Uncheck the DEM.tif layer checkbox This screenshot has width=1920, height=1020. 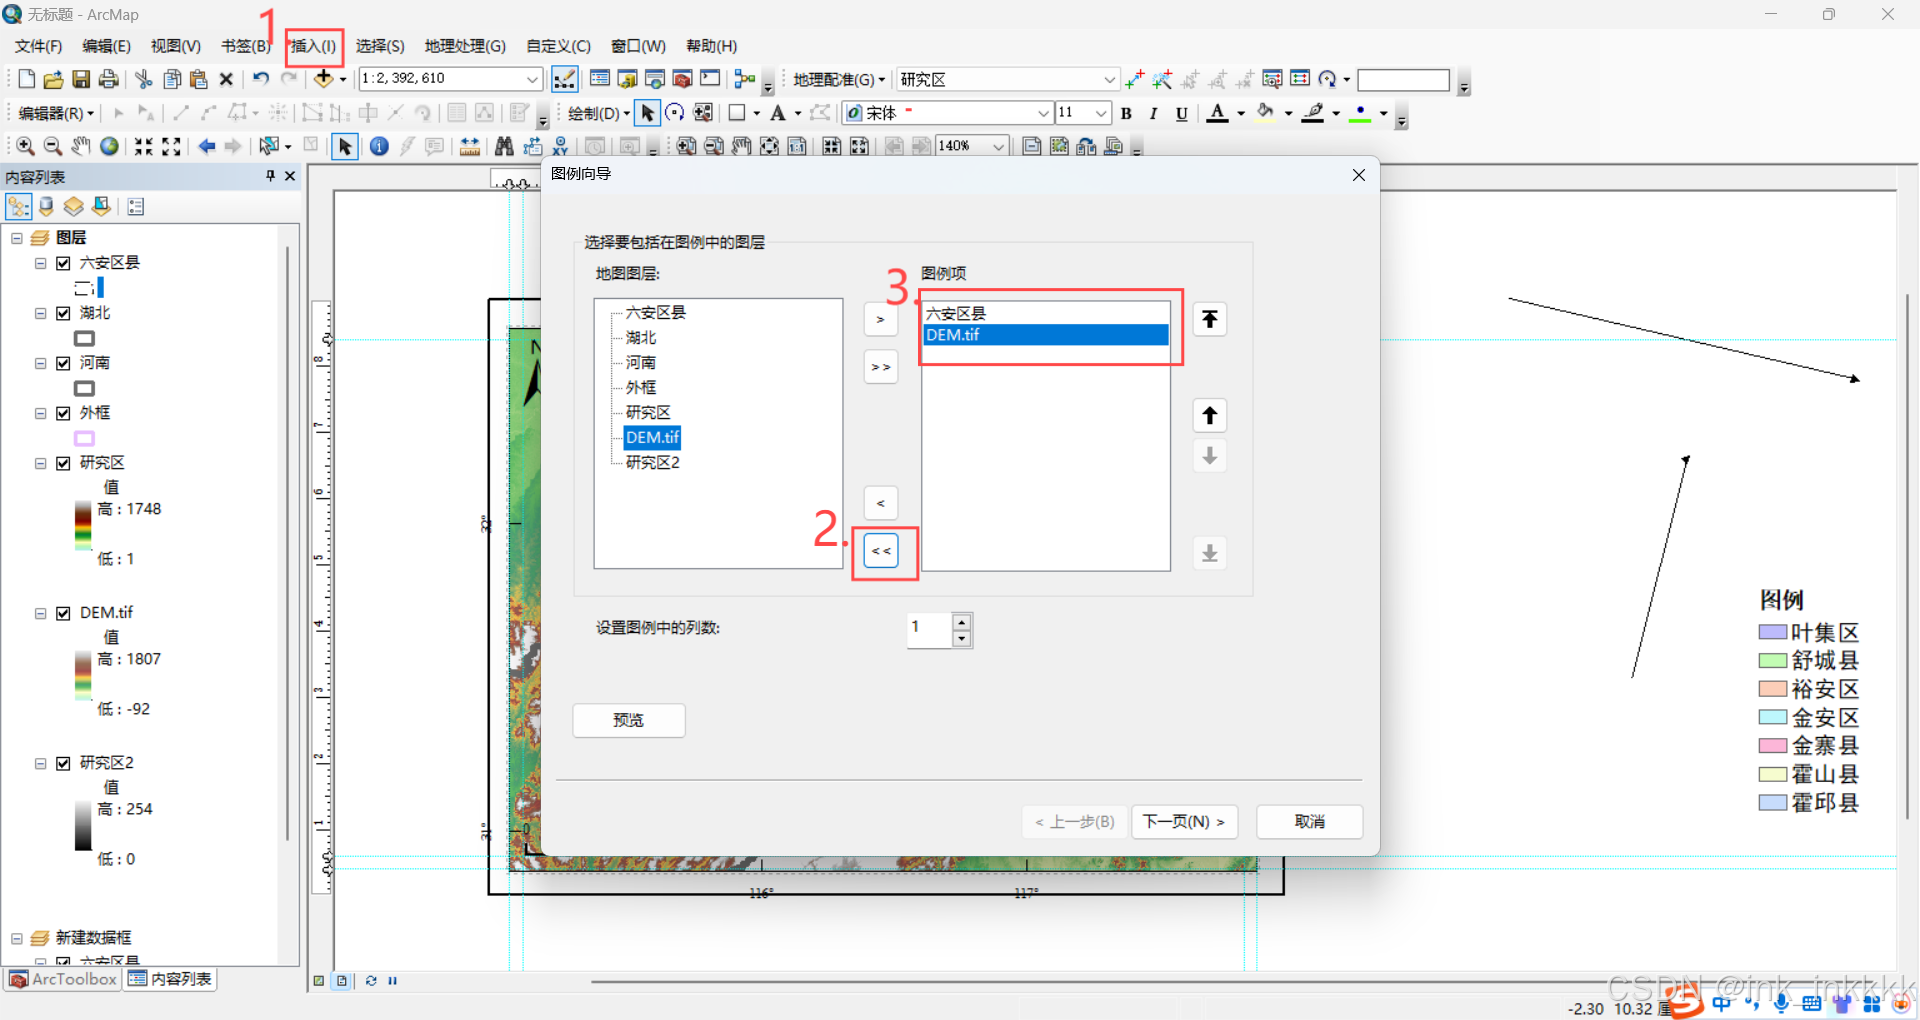[x=63, y=613]
